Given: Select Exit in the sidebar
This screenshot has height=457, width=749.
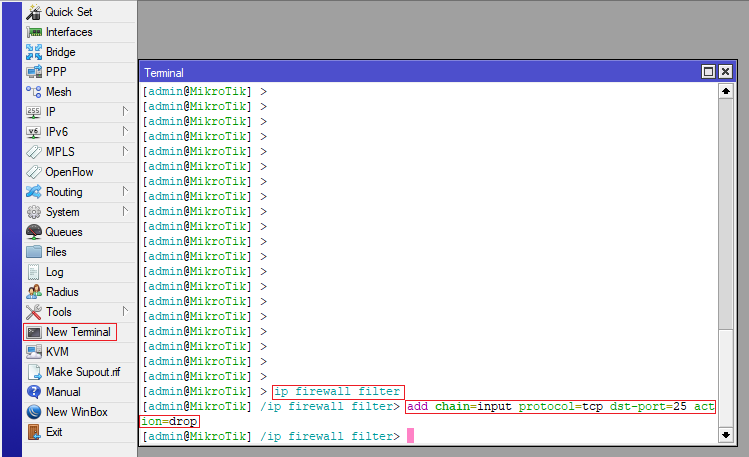Looking at the screenshot, I should pyautogui.click(x=54, y=432).
